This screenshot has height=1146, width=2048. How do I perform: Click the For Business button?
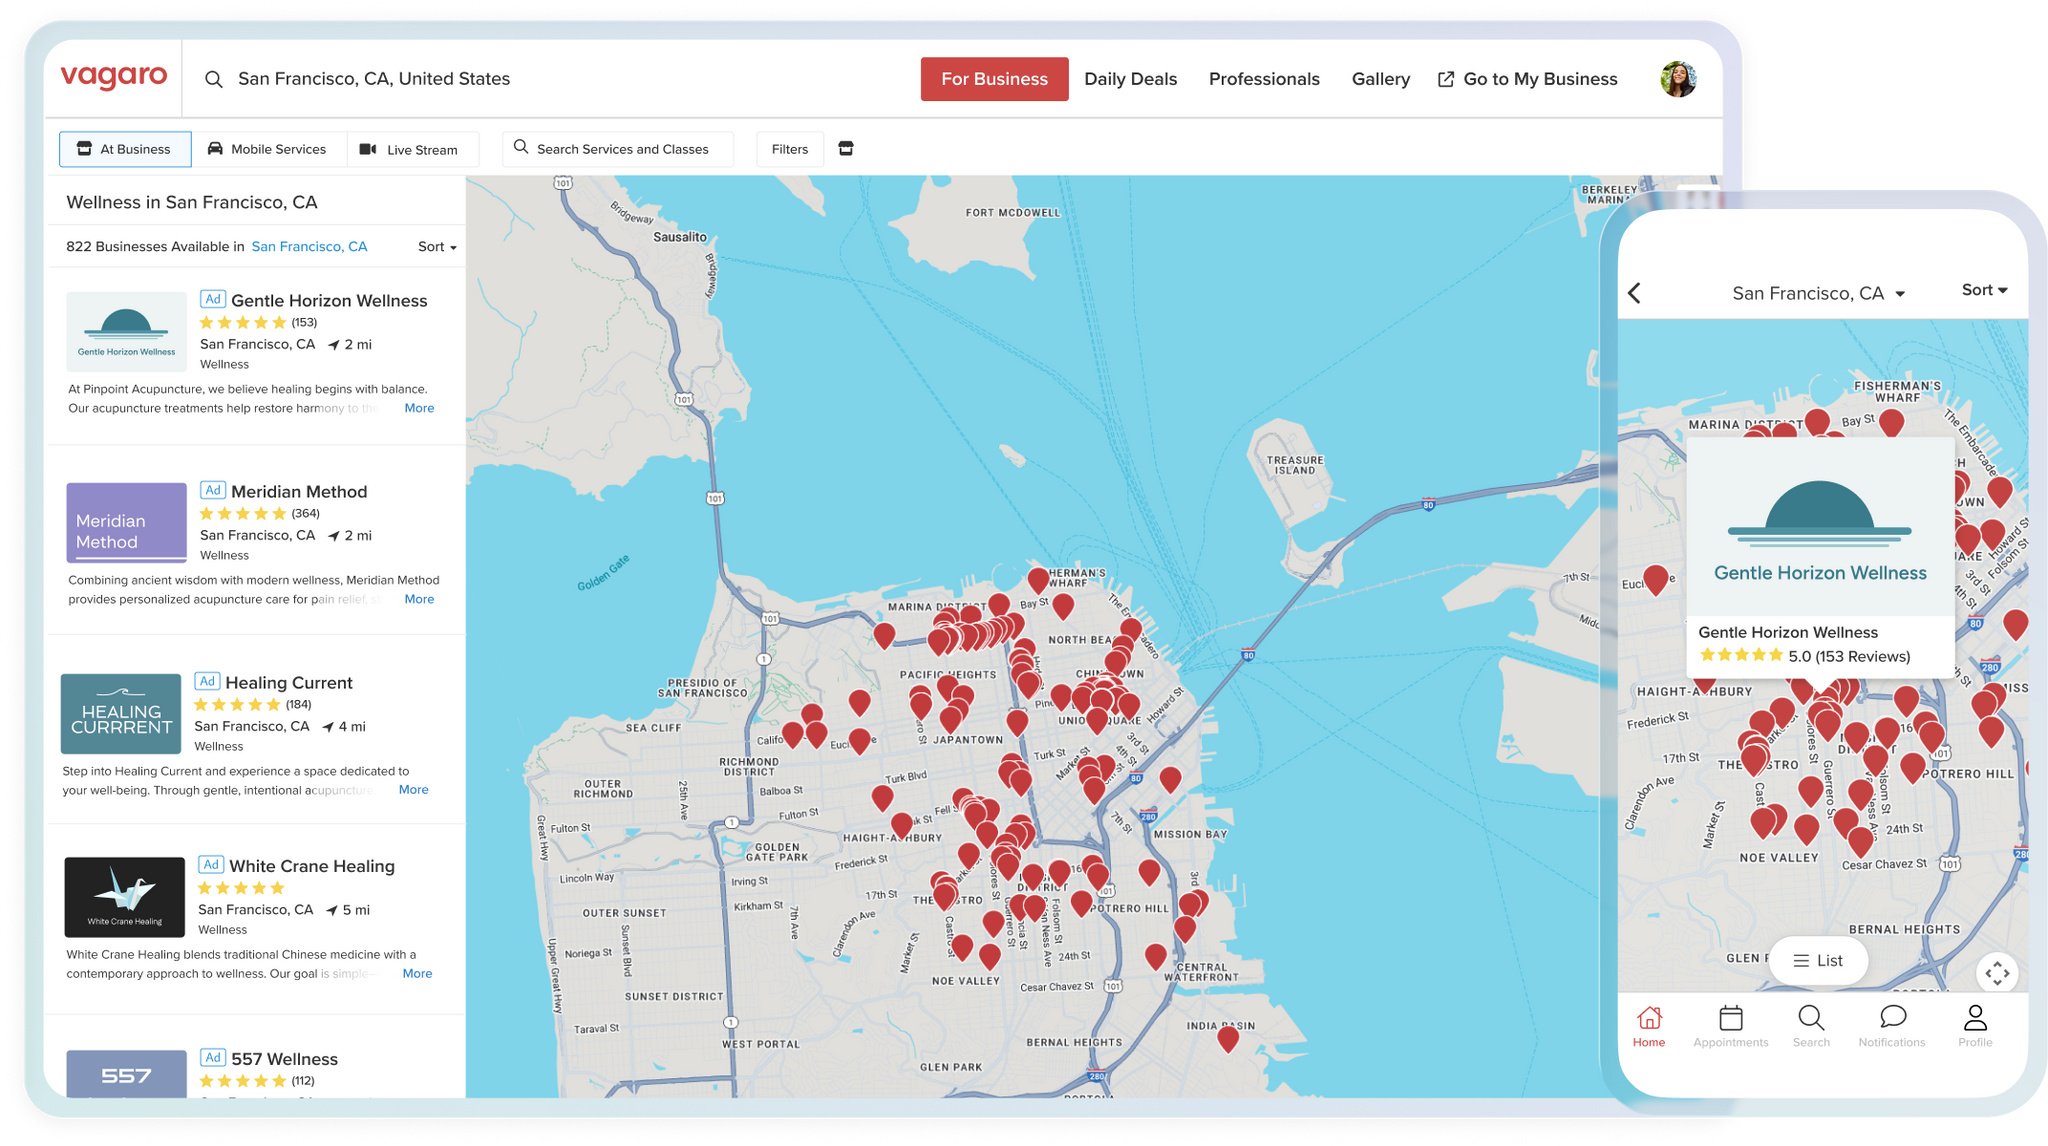point(994,79)
